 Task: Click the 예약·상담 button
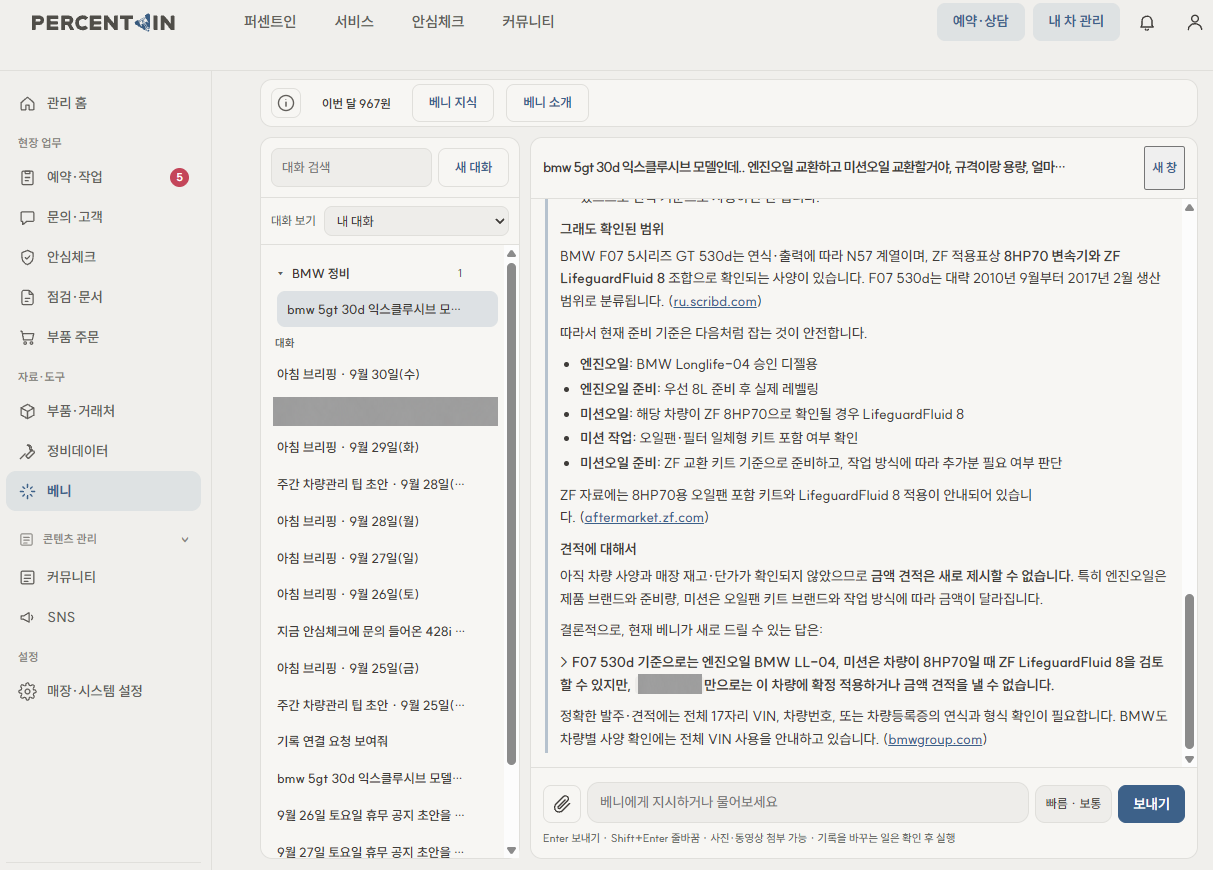tap(981, 21)
